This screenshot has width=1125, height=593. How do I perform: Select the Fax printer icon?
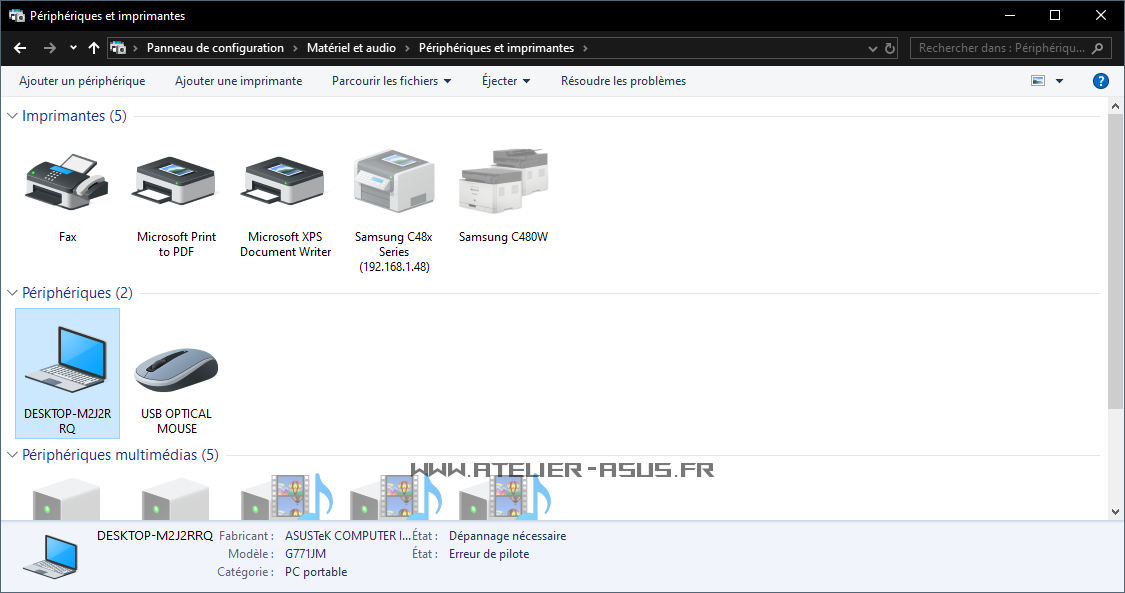point(67,183)
